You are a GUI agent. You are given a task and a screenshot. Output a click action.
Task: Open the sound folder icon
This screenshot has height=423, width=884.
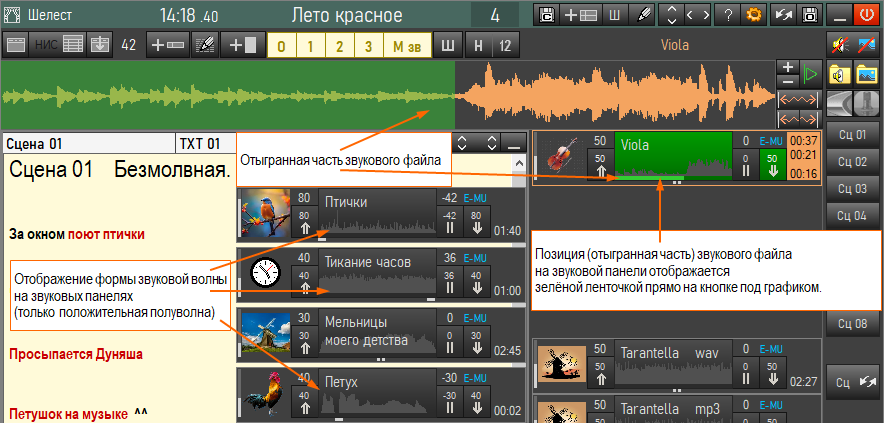[841, 74]
